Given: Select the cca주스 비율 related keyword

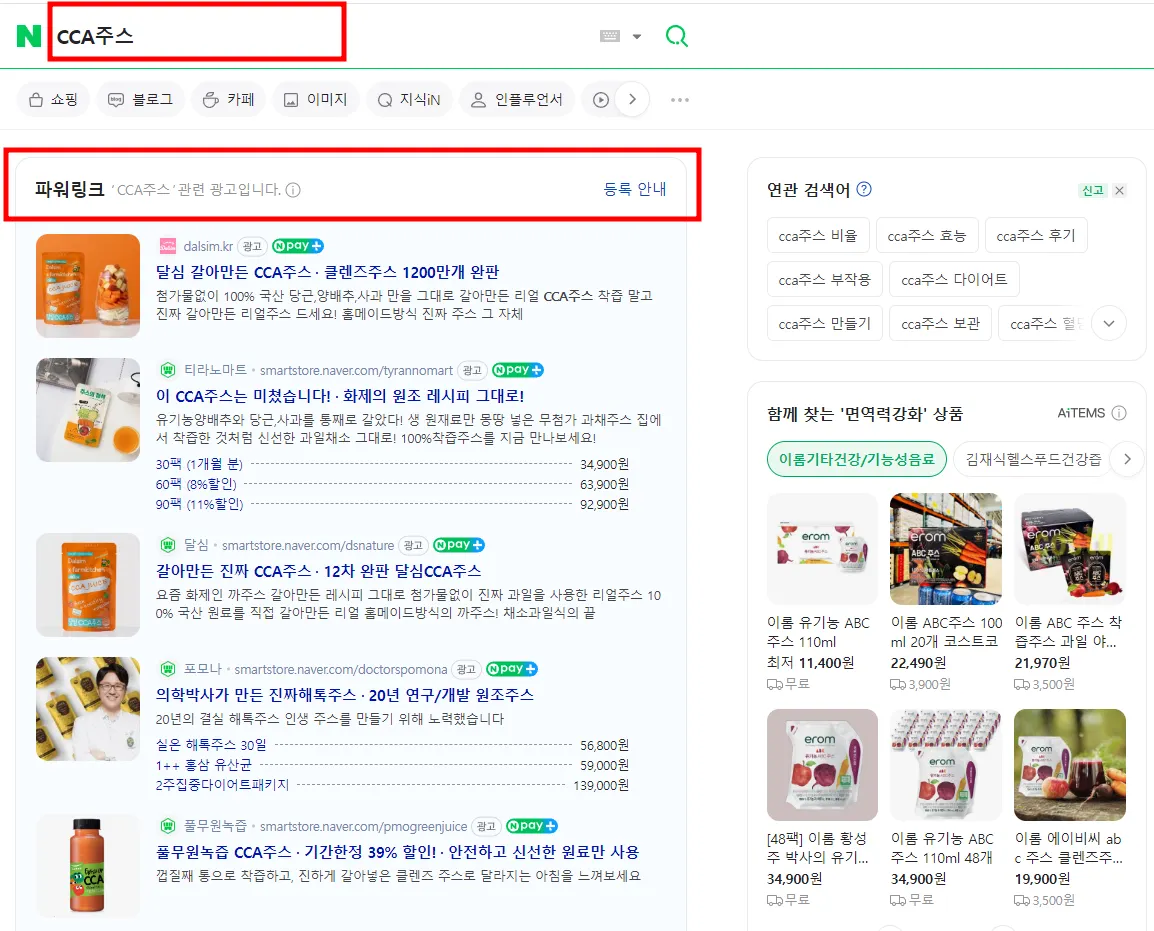Looking at the screenshot, I should point(818,236).
